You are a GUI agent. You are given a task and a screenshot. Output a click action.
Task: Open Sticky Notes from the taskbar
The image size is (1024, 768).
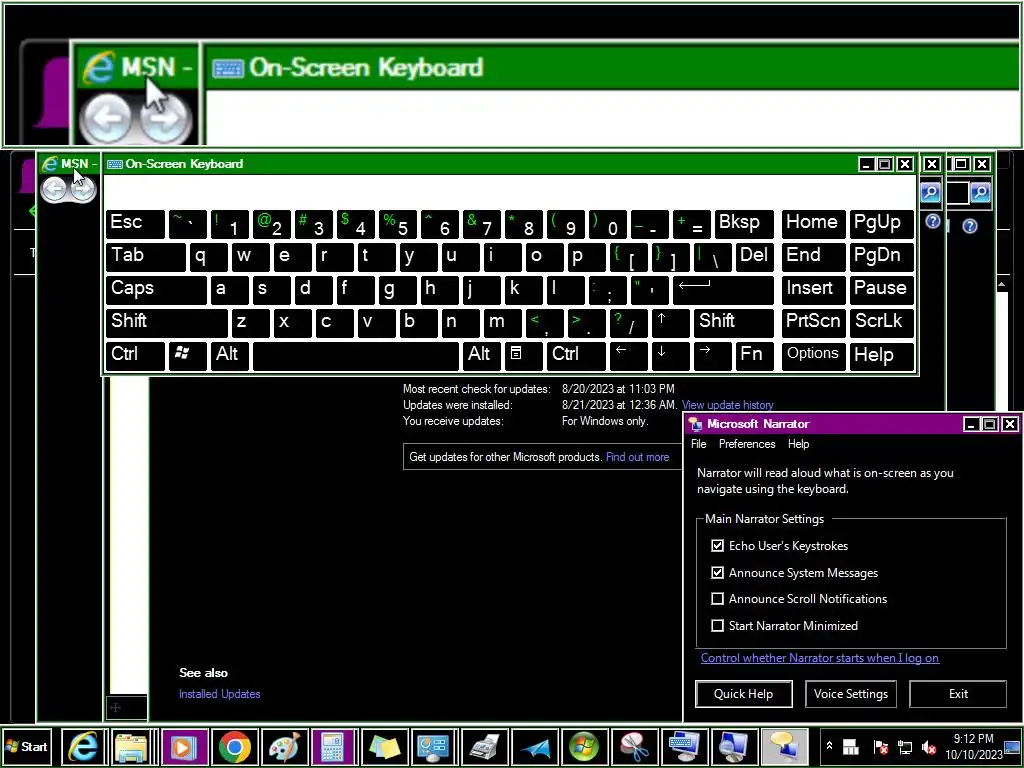click(384, 746)
